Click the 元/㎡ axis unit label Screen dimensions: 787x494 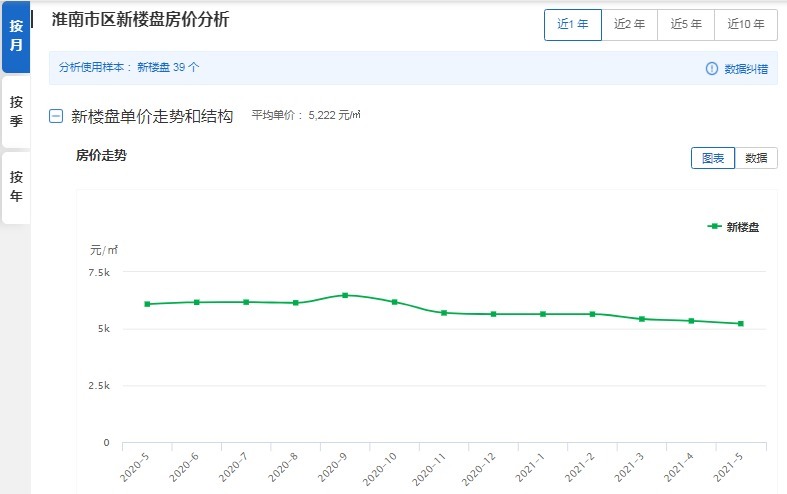coord(104,250)
